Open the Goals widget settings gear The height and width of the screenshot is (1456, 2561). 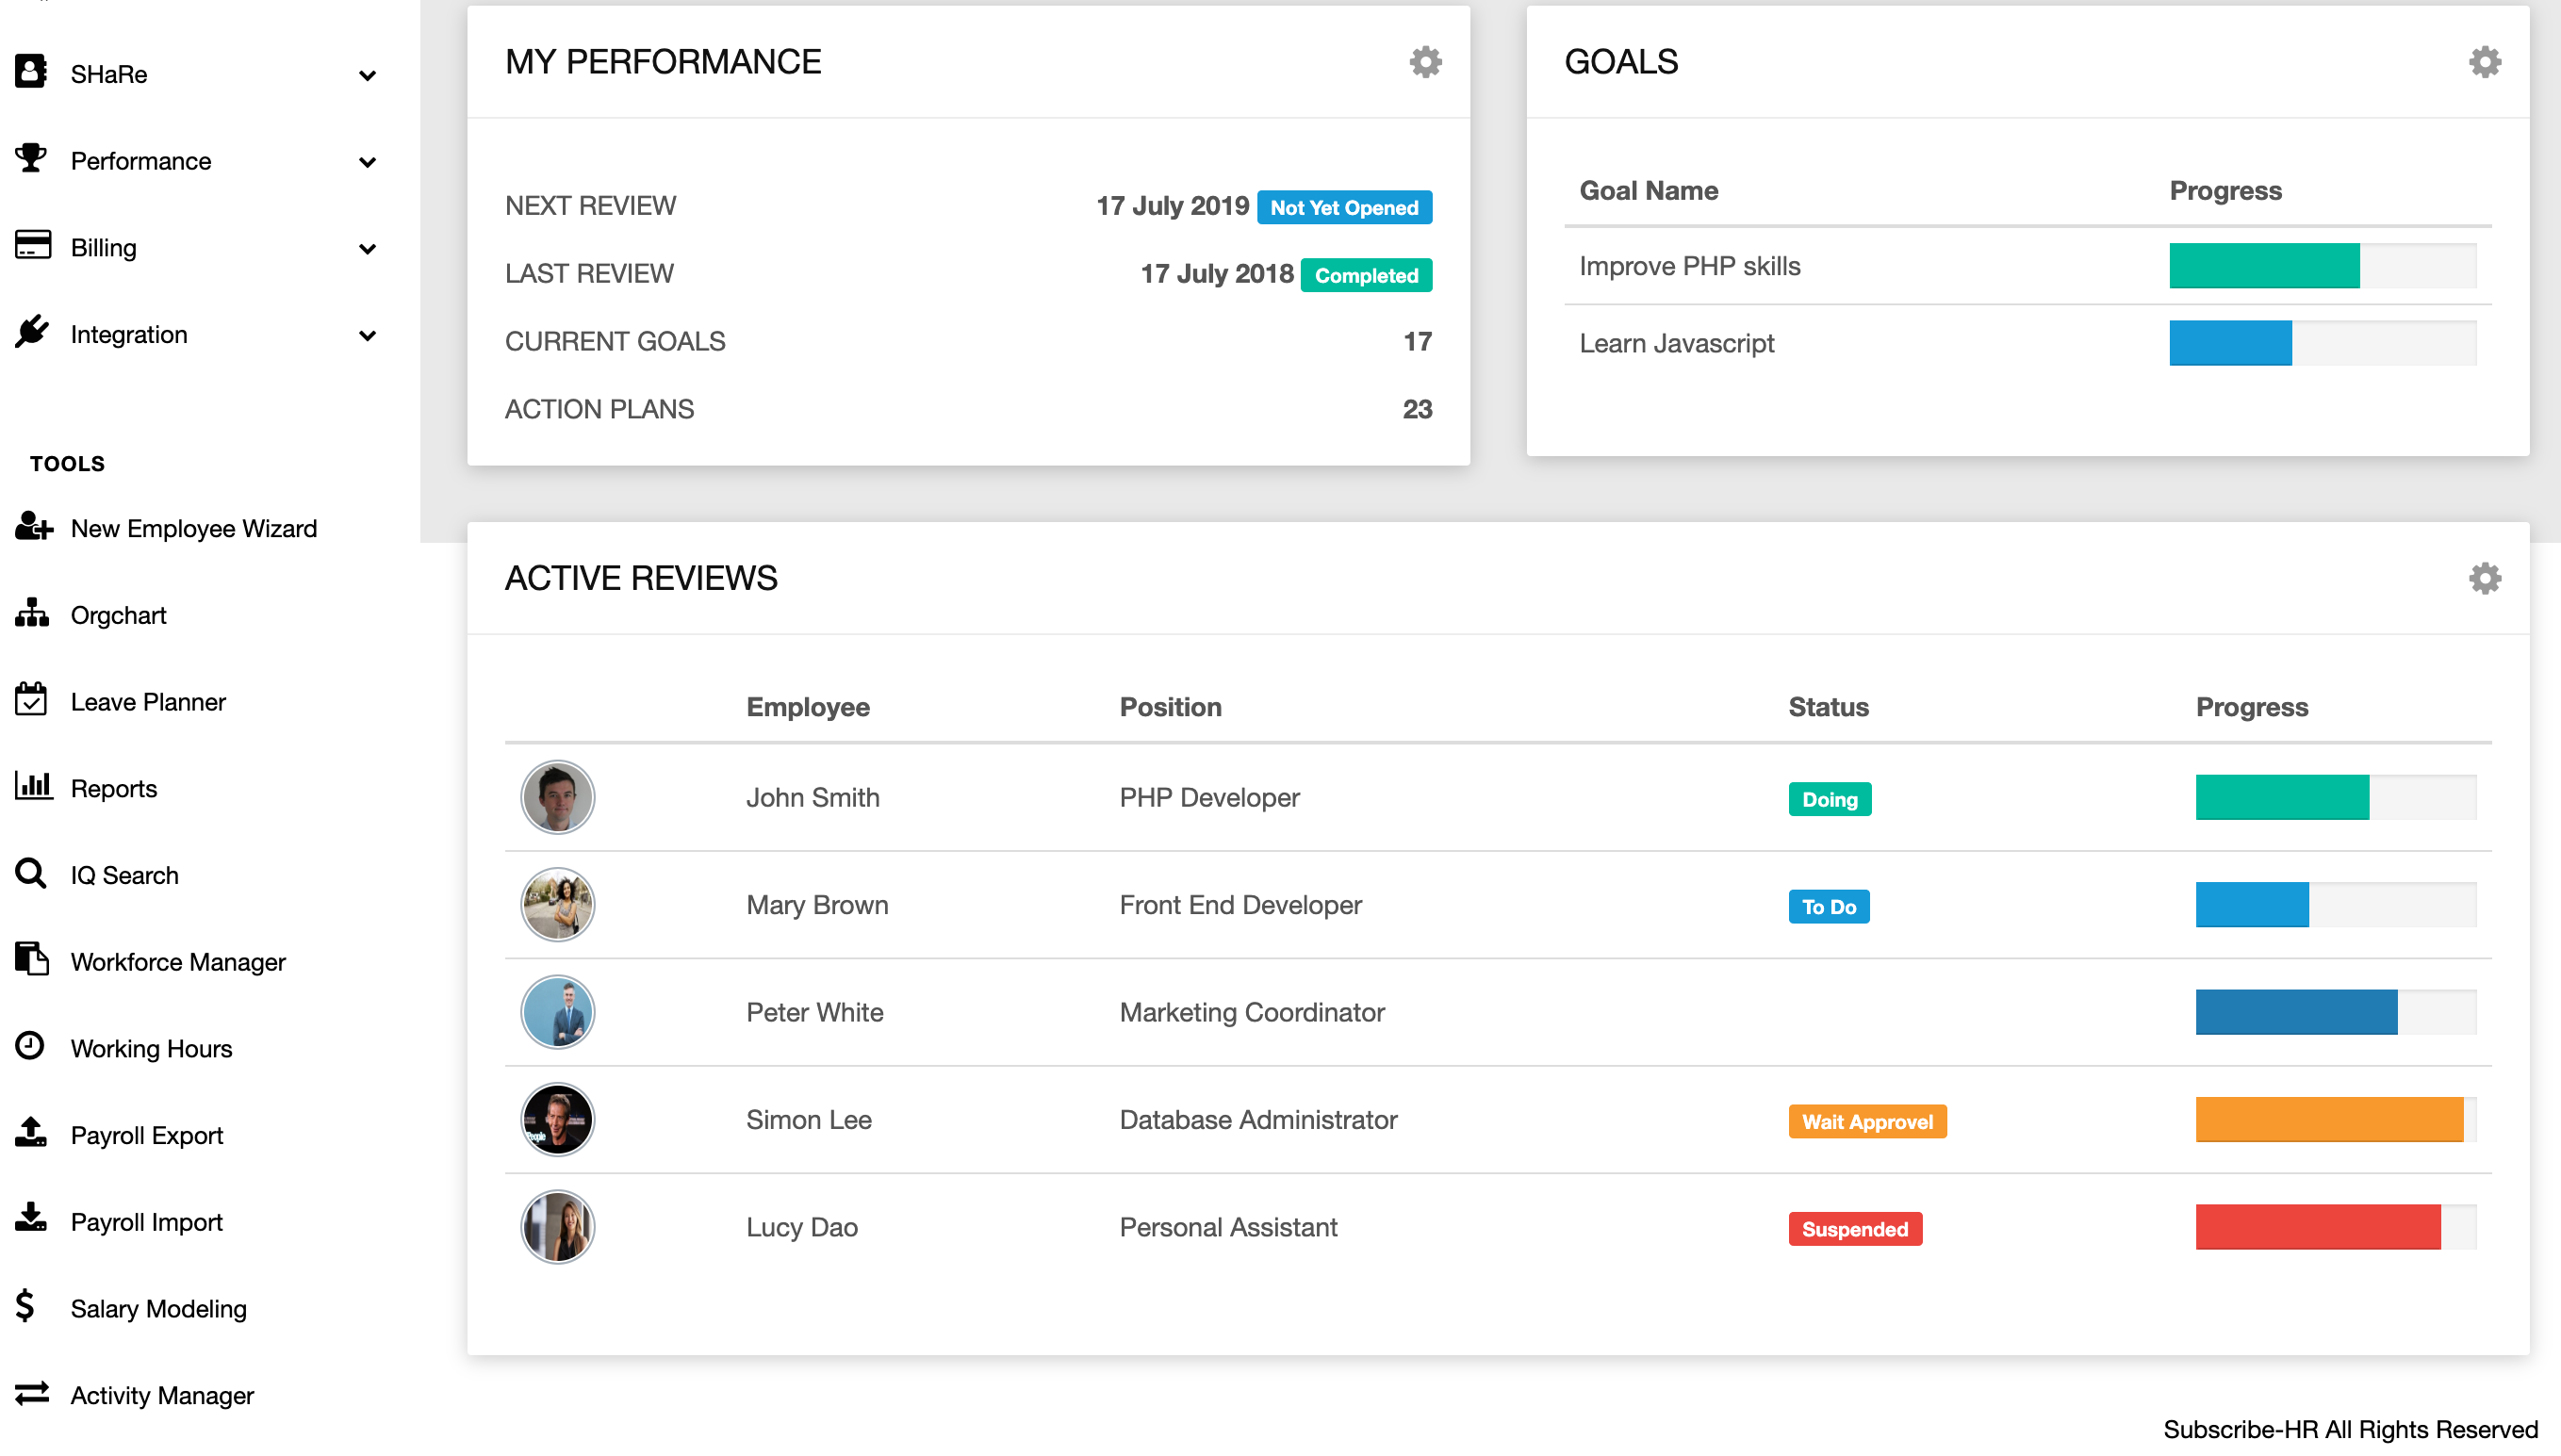point(2485,61)
